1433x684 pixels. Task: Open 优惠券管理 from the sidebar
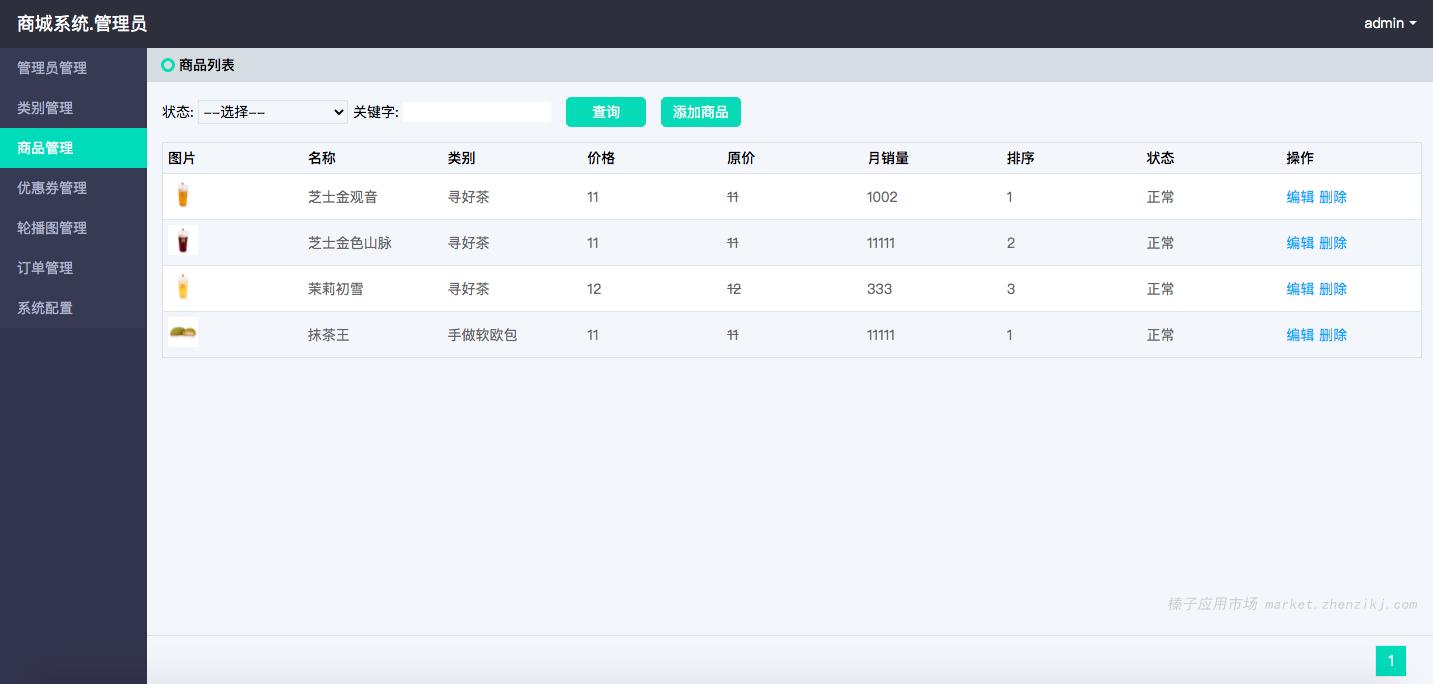click(x=52, y=188)
